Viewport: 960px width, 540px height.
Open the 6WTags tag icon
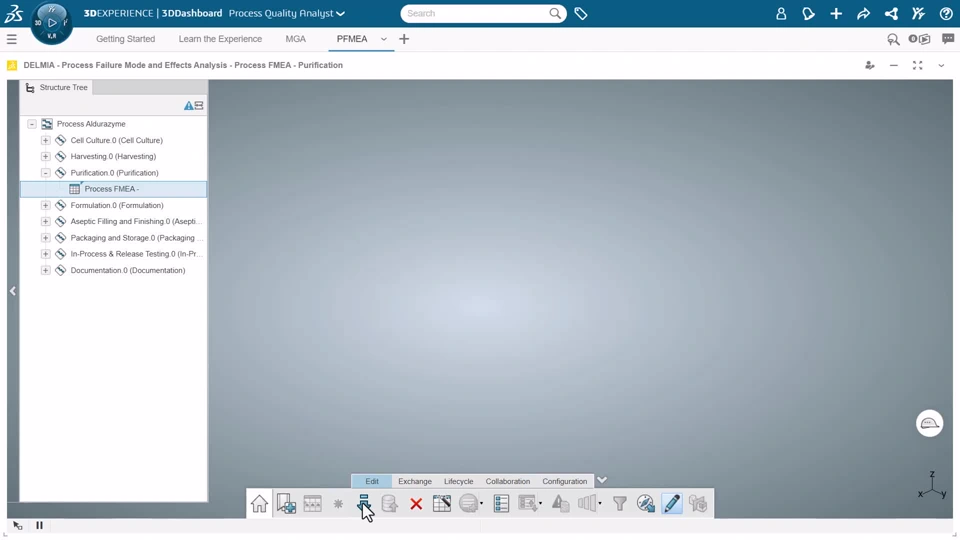click(x=581, y=13)
